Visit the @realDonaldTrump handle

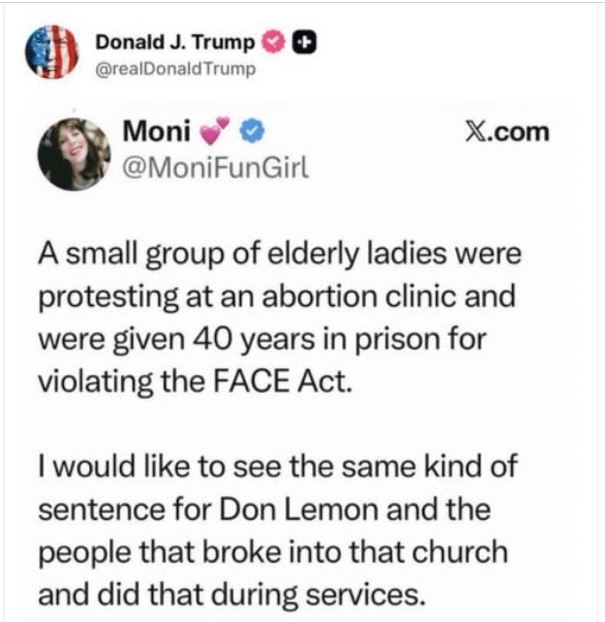coord(176,68)
